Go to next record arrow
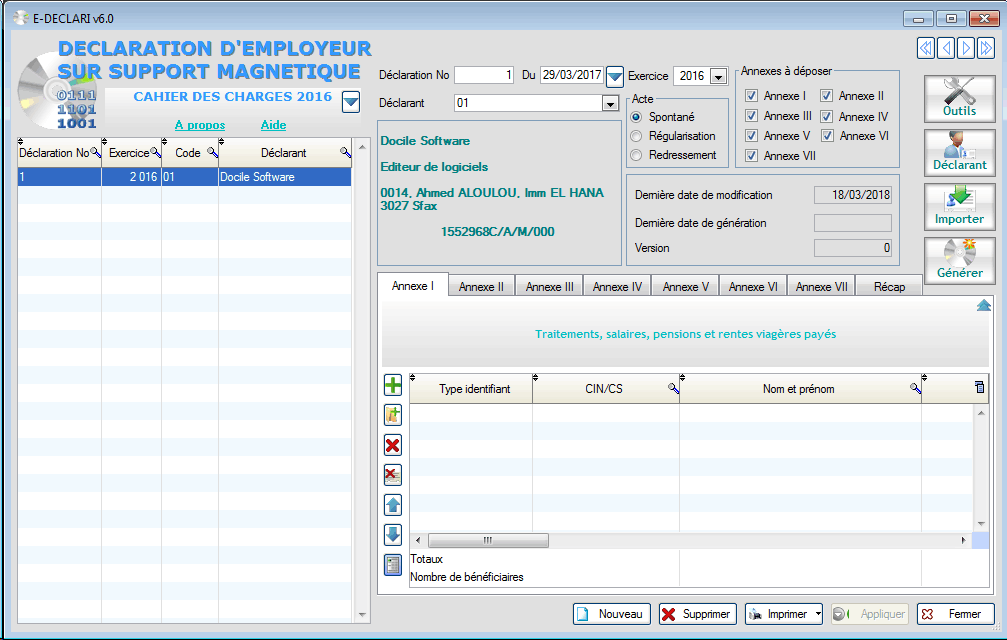1007x640 pixels. pyautogui.click(x=965, y=48)
